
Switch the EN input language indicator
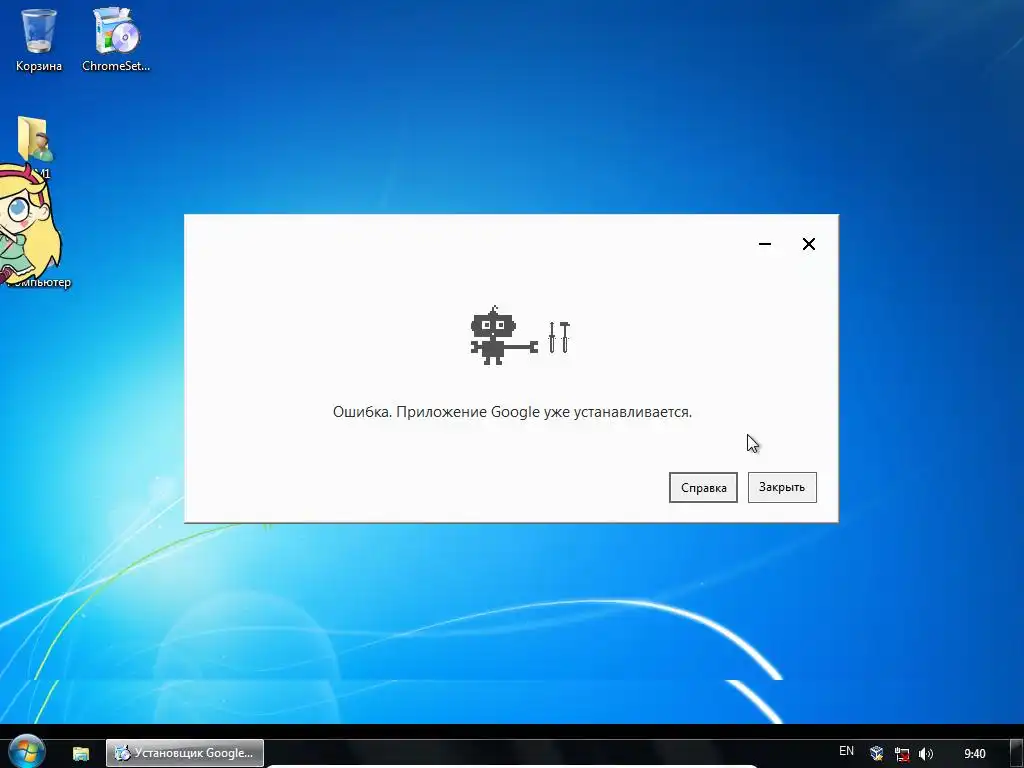[846, 751]
